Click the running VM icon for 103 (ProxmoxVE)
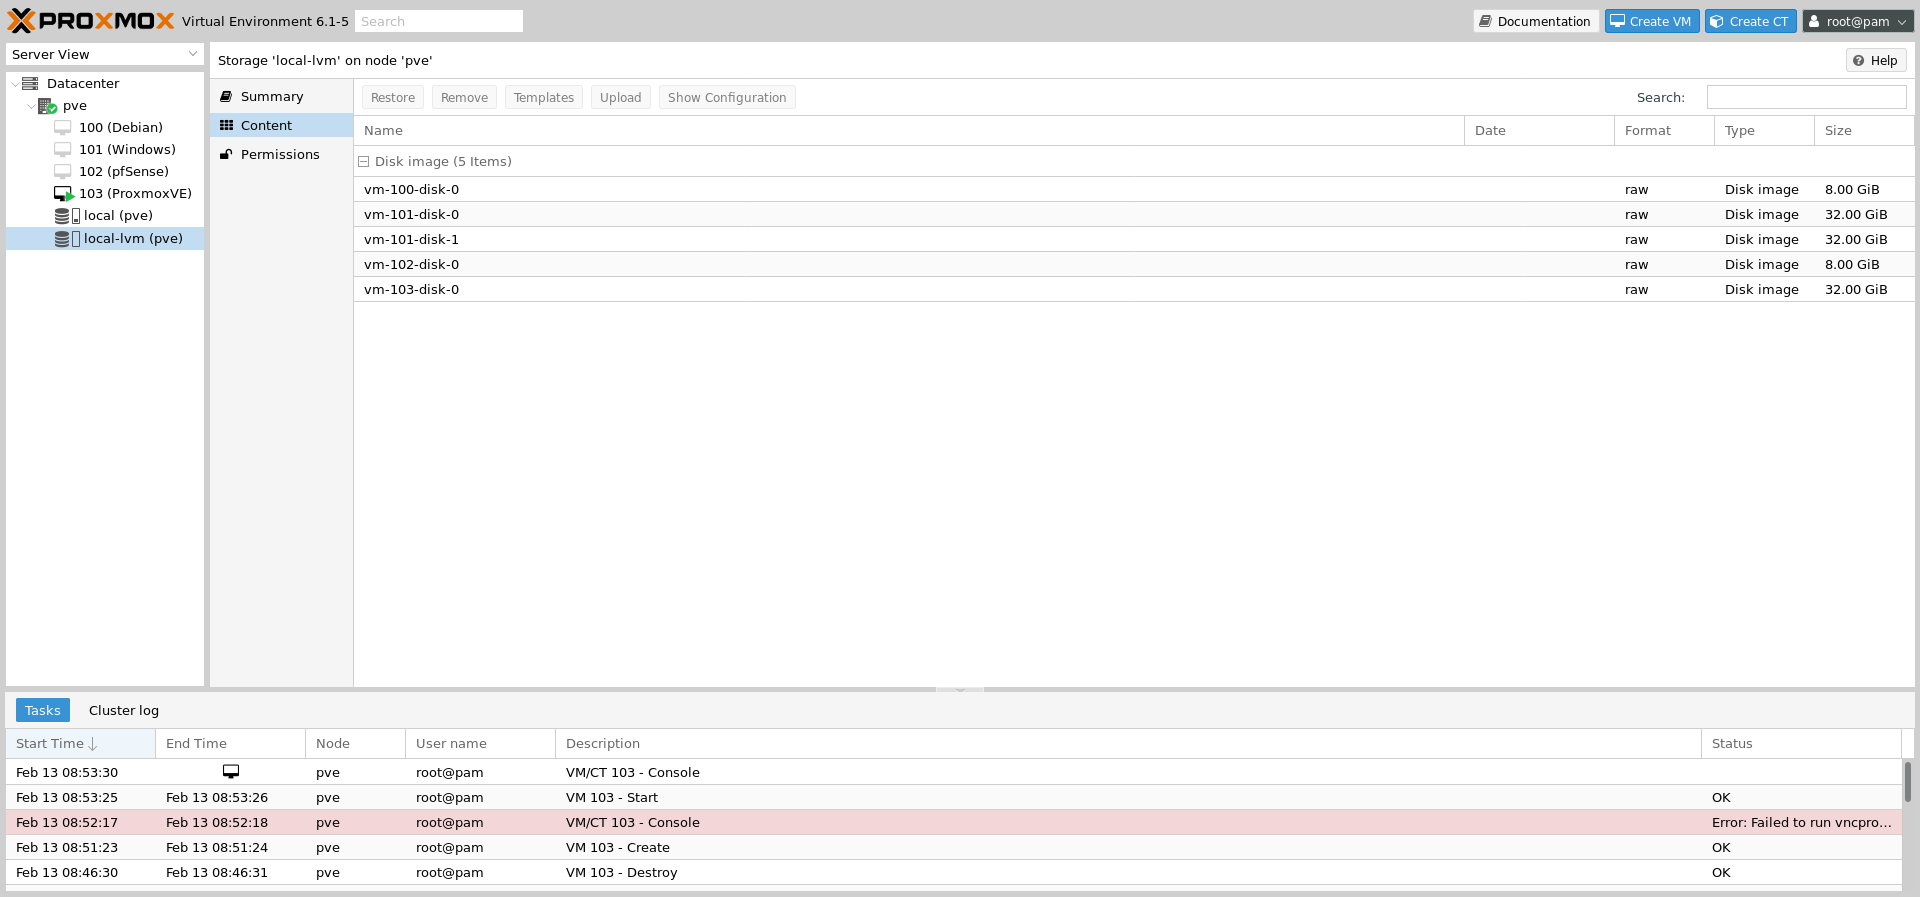Screen dimensions: 1920x897 (64, 194)
